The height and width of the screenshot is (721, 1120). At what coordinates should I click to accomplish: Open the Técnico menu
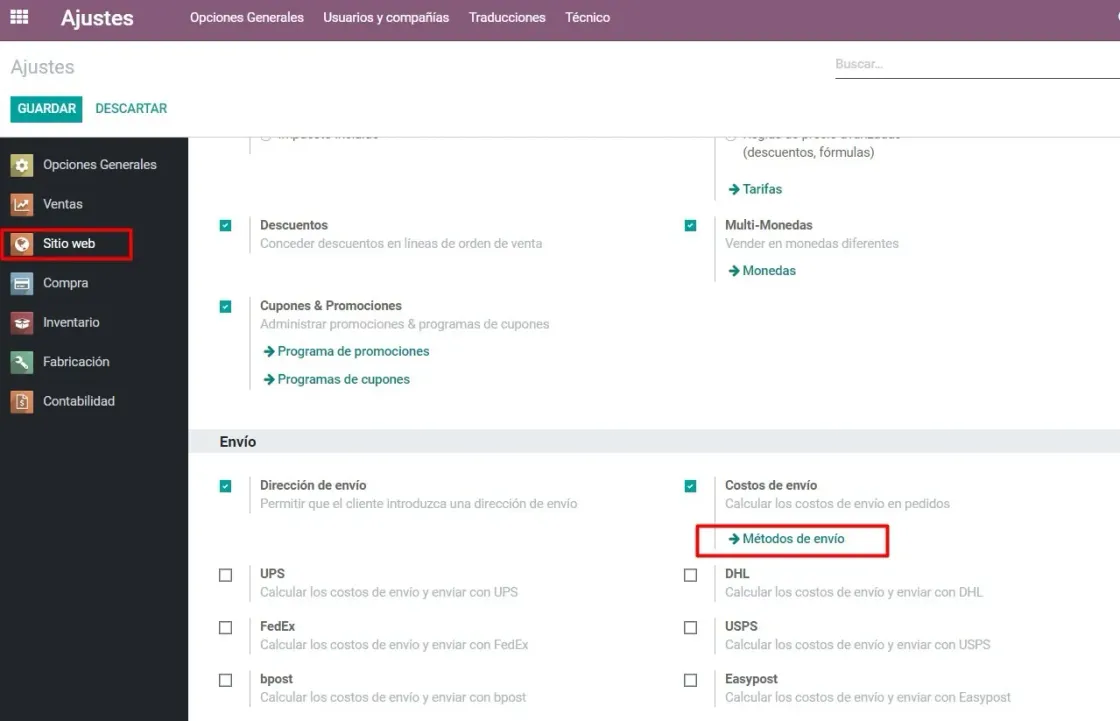tap(587, 17)
